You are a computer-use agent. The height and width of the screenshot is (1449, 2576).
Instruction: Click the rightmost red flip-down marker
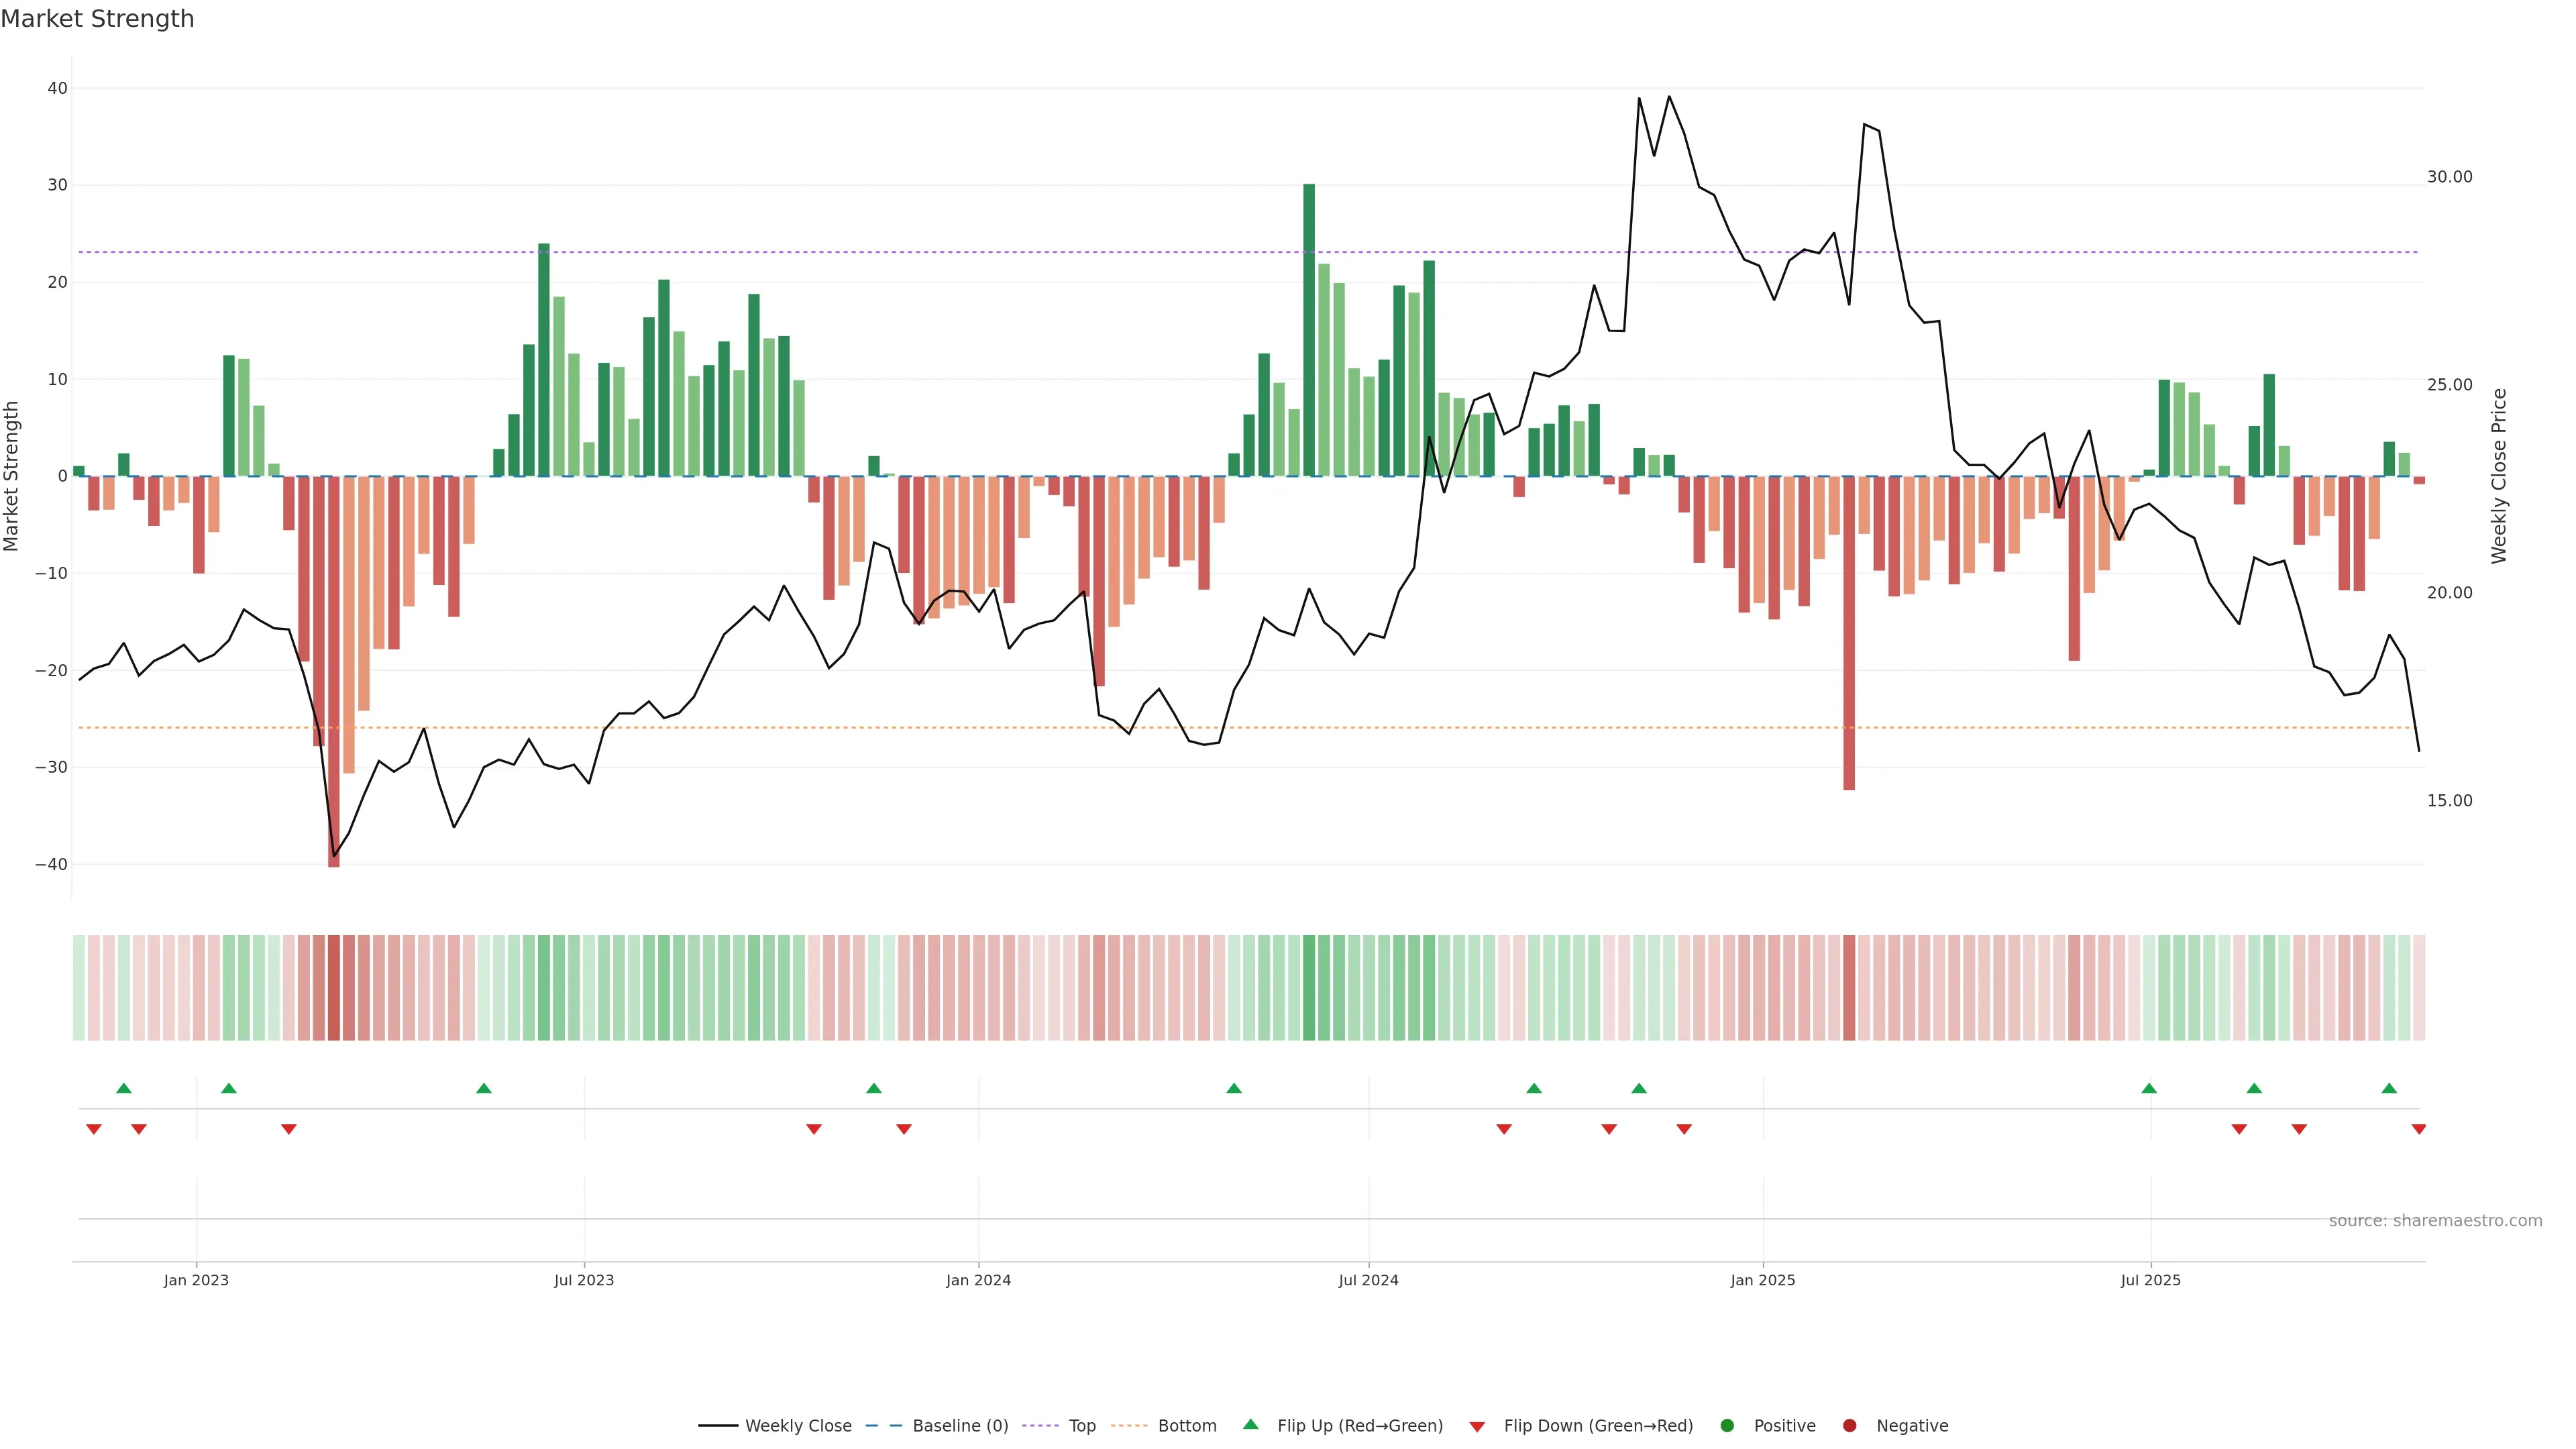[2419, 1129]
